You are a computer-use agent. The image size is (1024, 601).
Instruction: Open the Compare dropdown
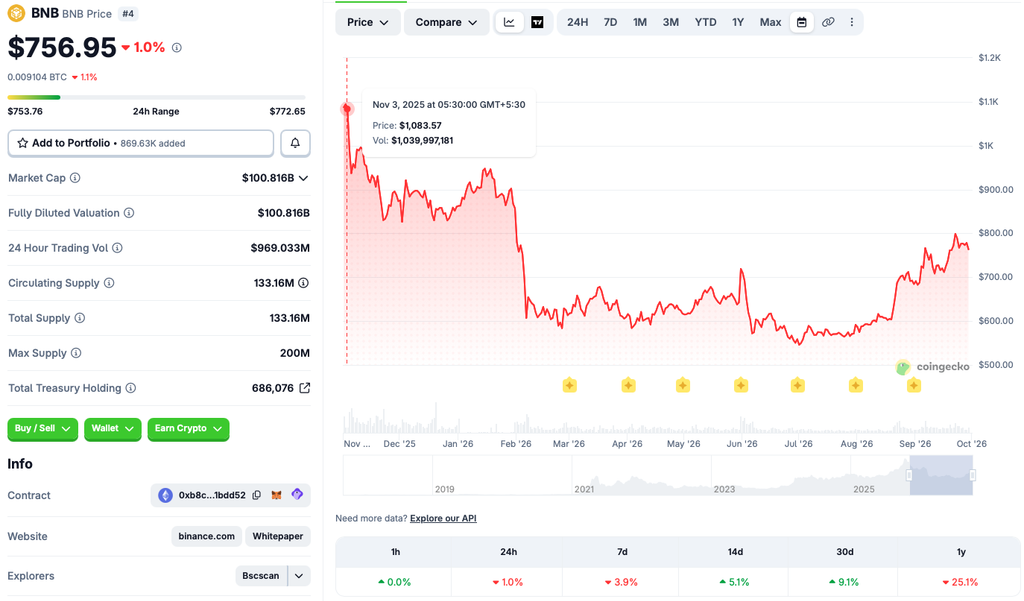[x=446, y=22]
